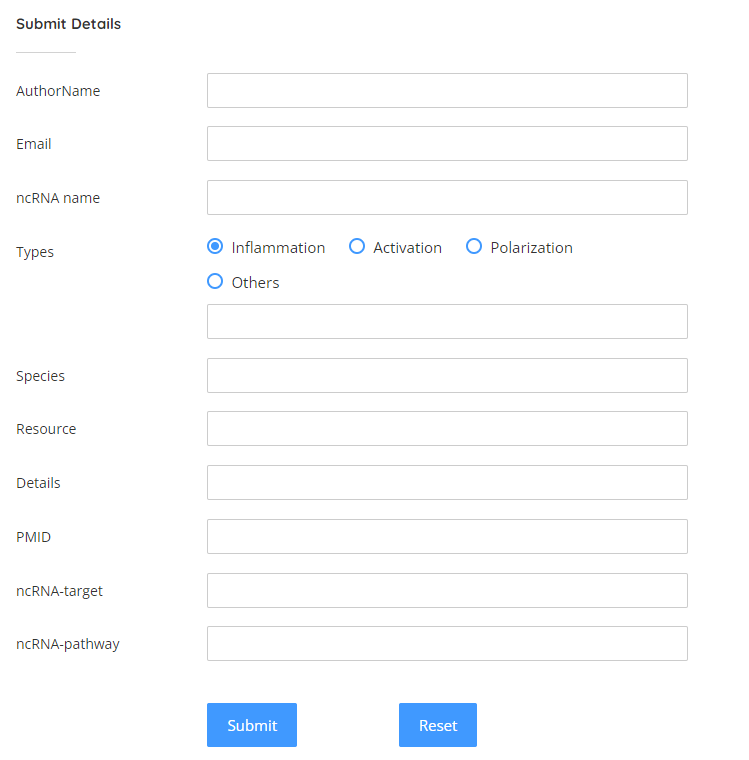The height and width of the screenshot is (760, 749).
Task: Click the Reset button
Action: click(437, 725)
